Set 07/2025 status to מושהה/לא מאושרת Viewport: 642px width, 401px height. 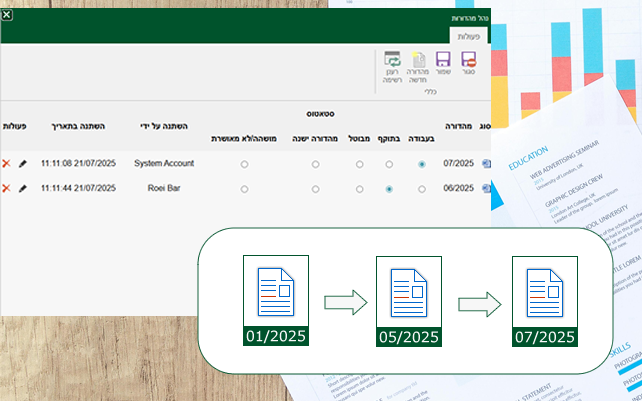[x=244, y=163]
